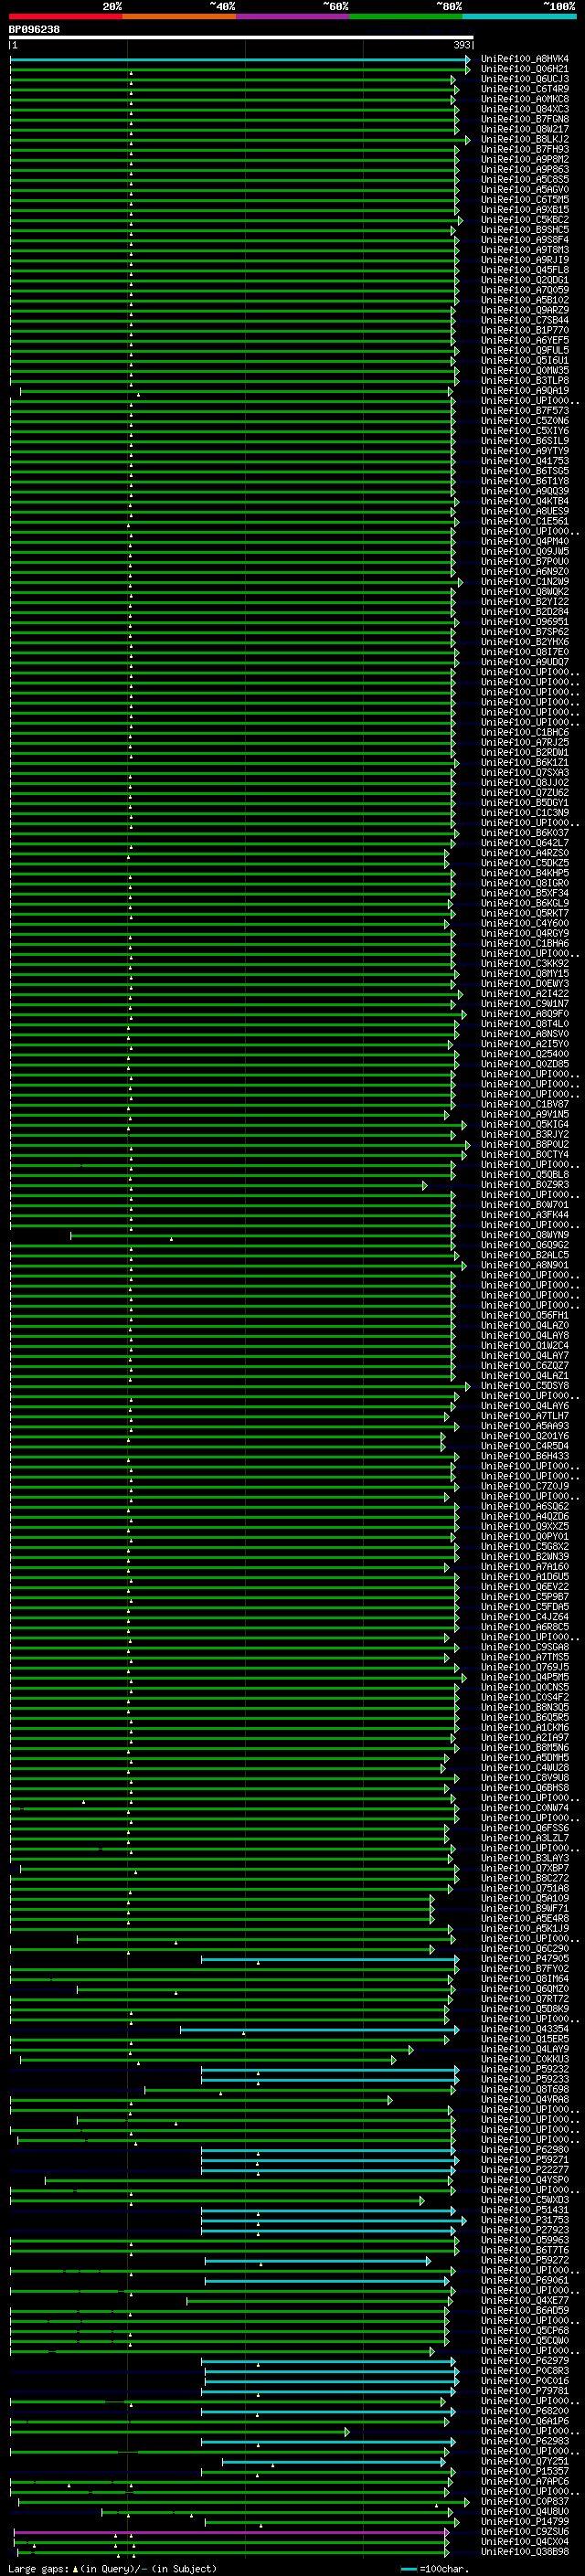Click the UniRef100_Q7Y251 label
The height and width of the screenshot is (2576, 585).
525,2461
